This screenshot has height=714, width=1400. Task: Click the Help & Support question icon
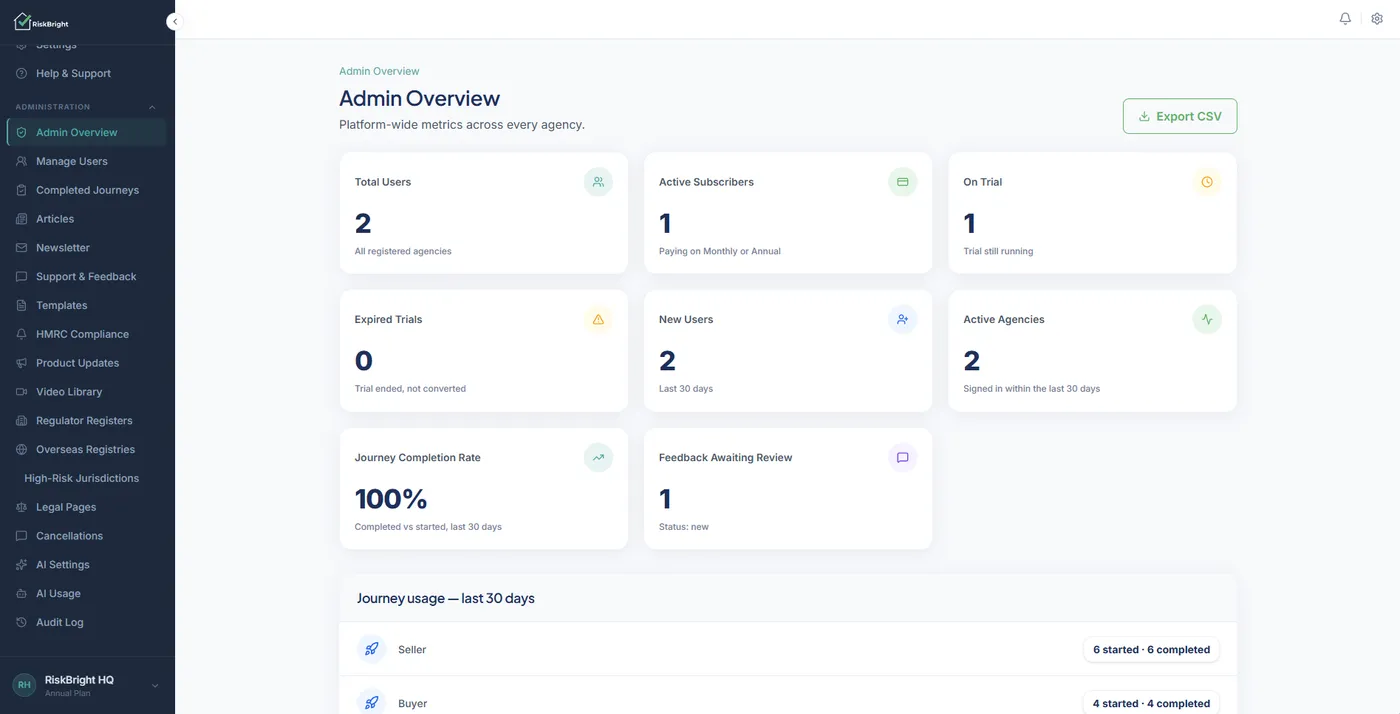pyautogui.click(x=22, y=74)
